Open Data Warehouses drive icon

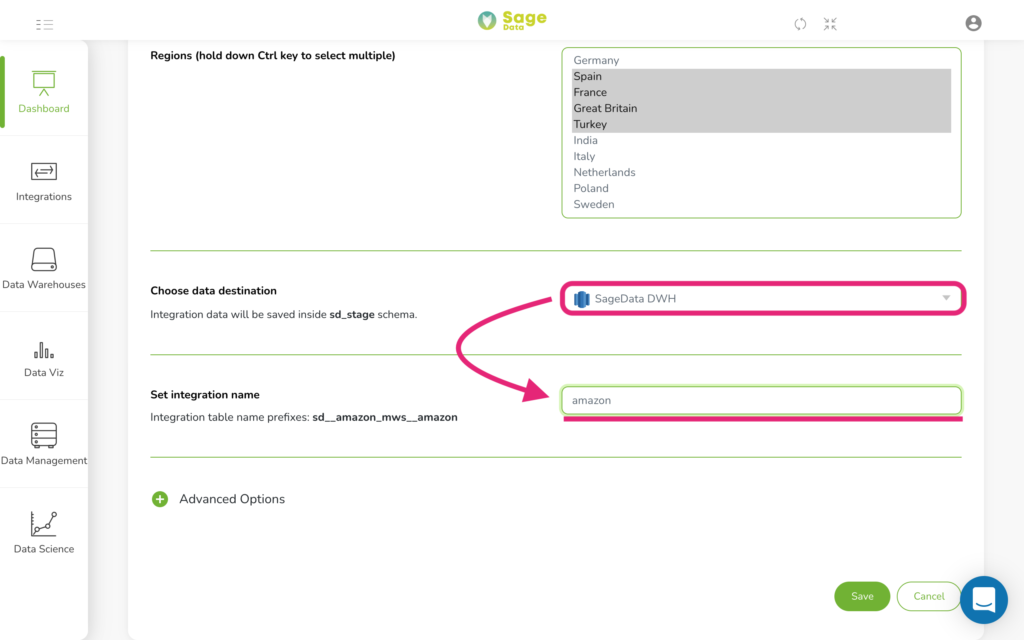tap(44, 259)
